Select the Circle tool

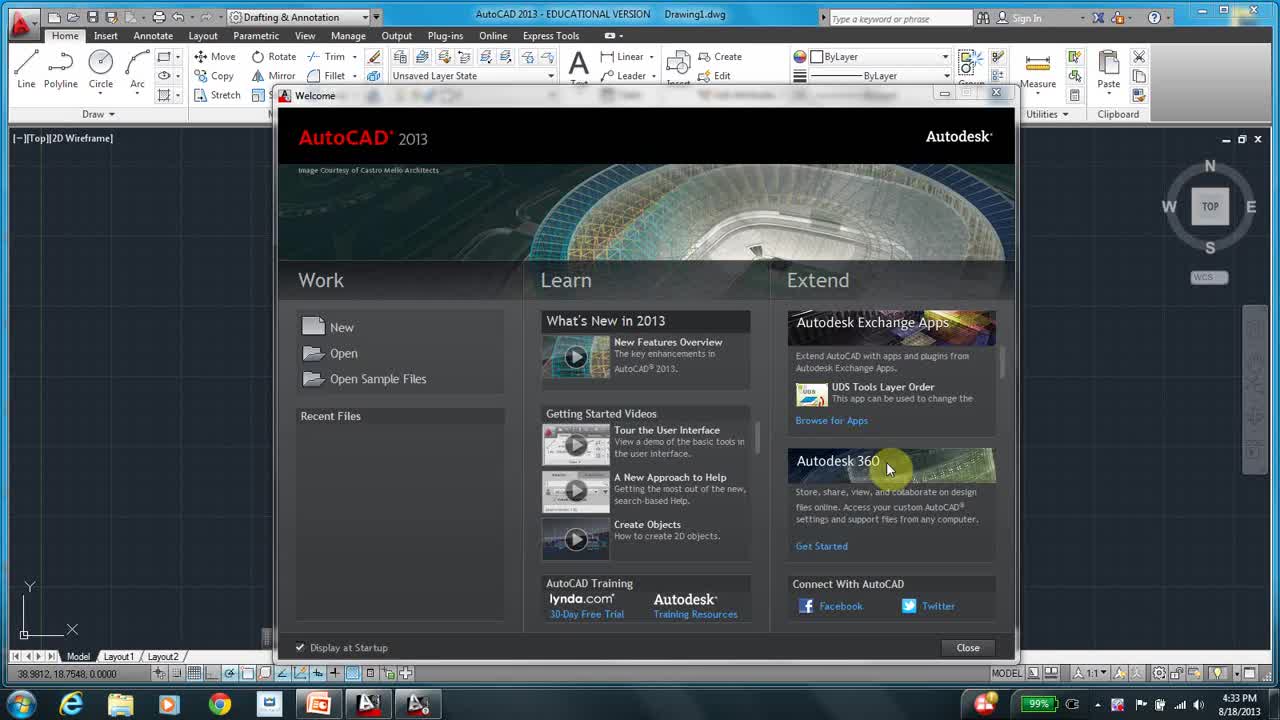point(100,63)
